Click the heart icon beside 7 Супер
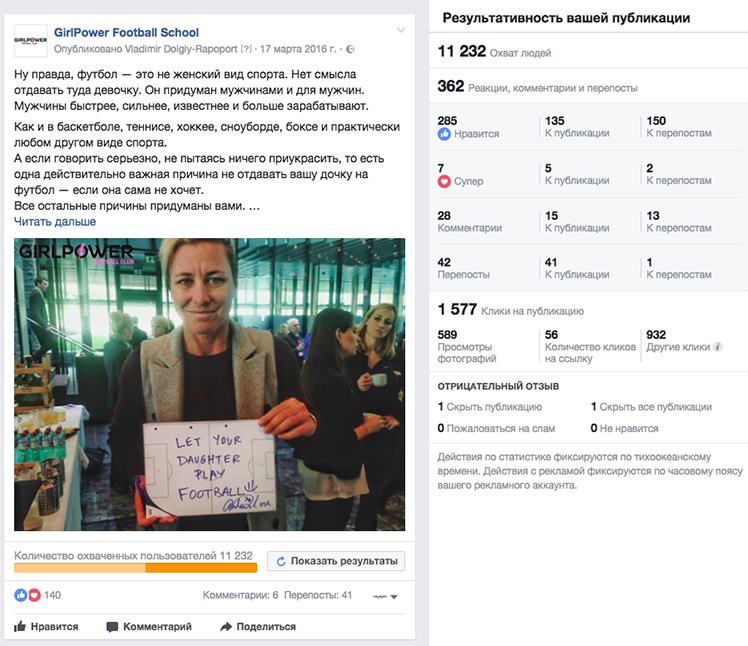The height and width of the screenshot is (646, 748). tap(444, 181)
